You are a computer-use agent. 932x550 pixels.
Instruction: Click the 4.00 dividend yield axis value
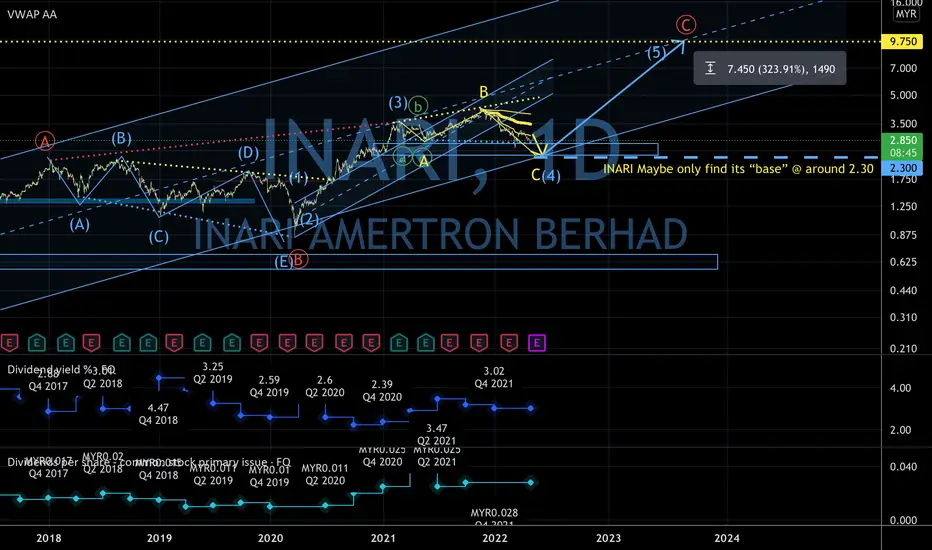point(900,388)
